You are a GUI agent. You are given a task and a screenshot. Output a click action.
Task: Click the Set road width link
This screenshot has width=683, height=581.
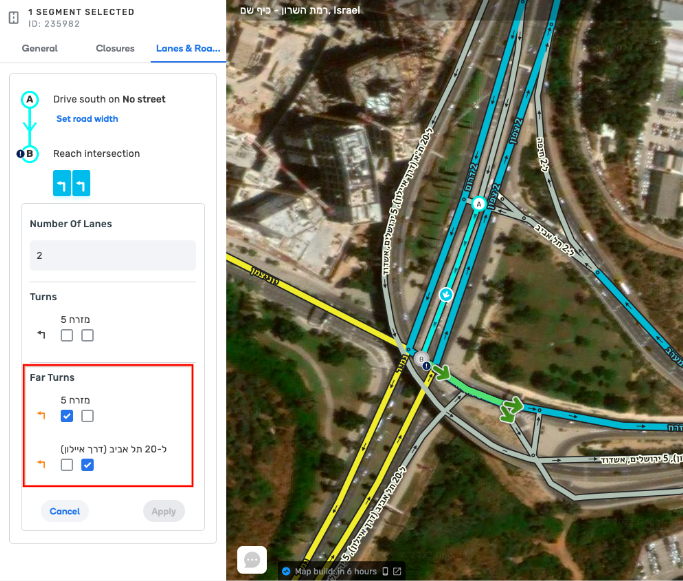click(87, 119)
